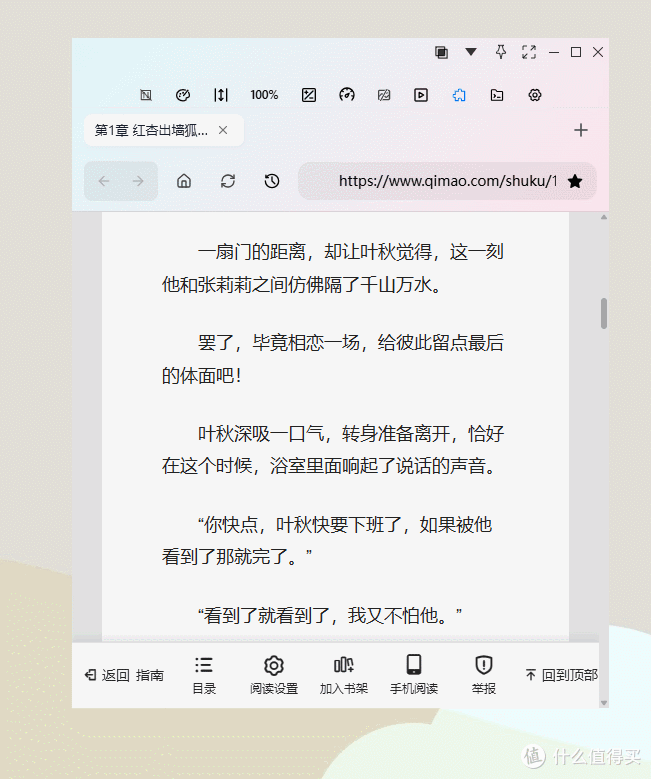Click the vertical height arrows icon
Image resolution: width=651 pixels, height=779 pixels.
[x=221, y=95]
